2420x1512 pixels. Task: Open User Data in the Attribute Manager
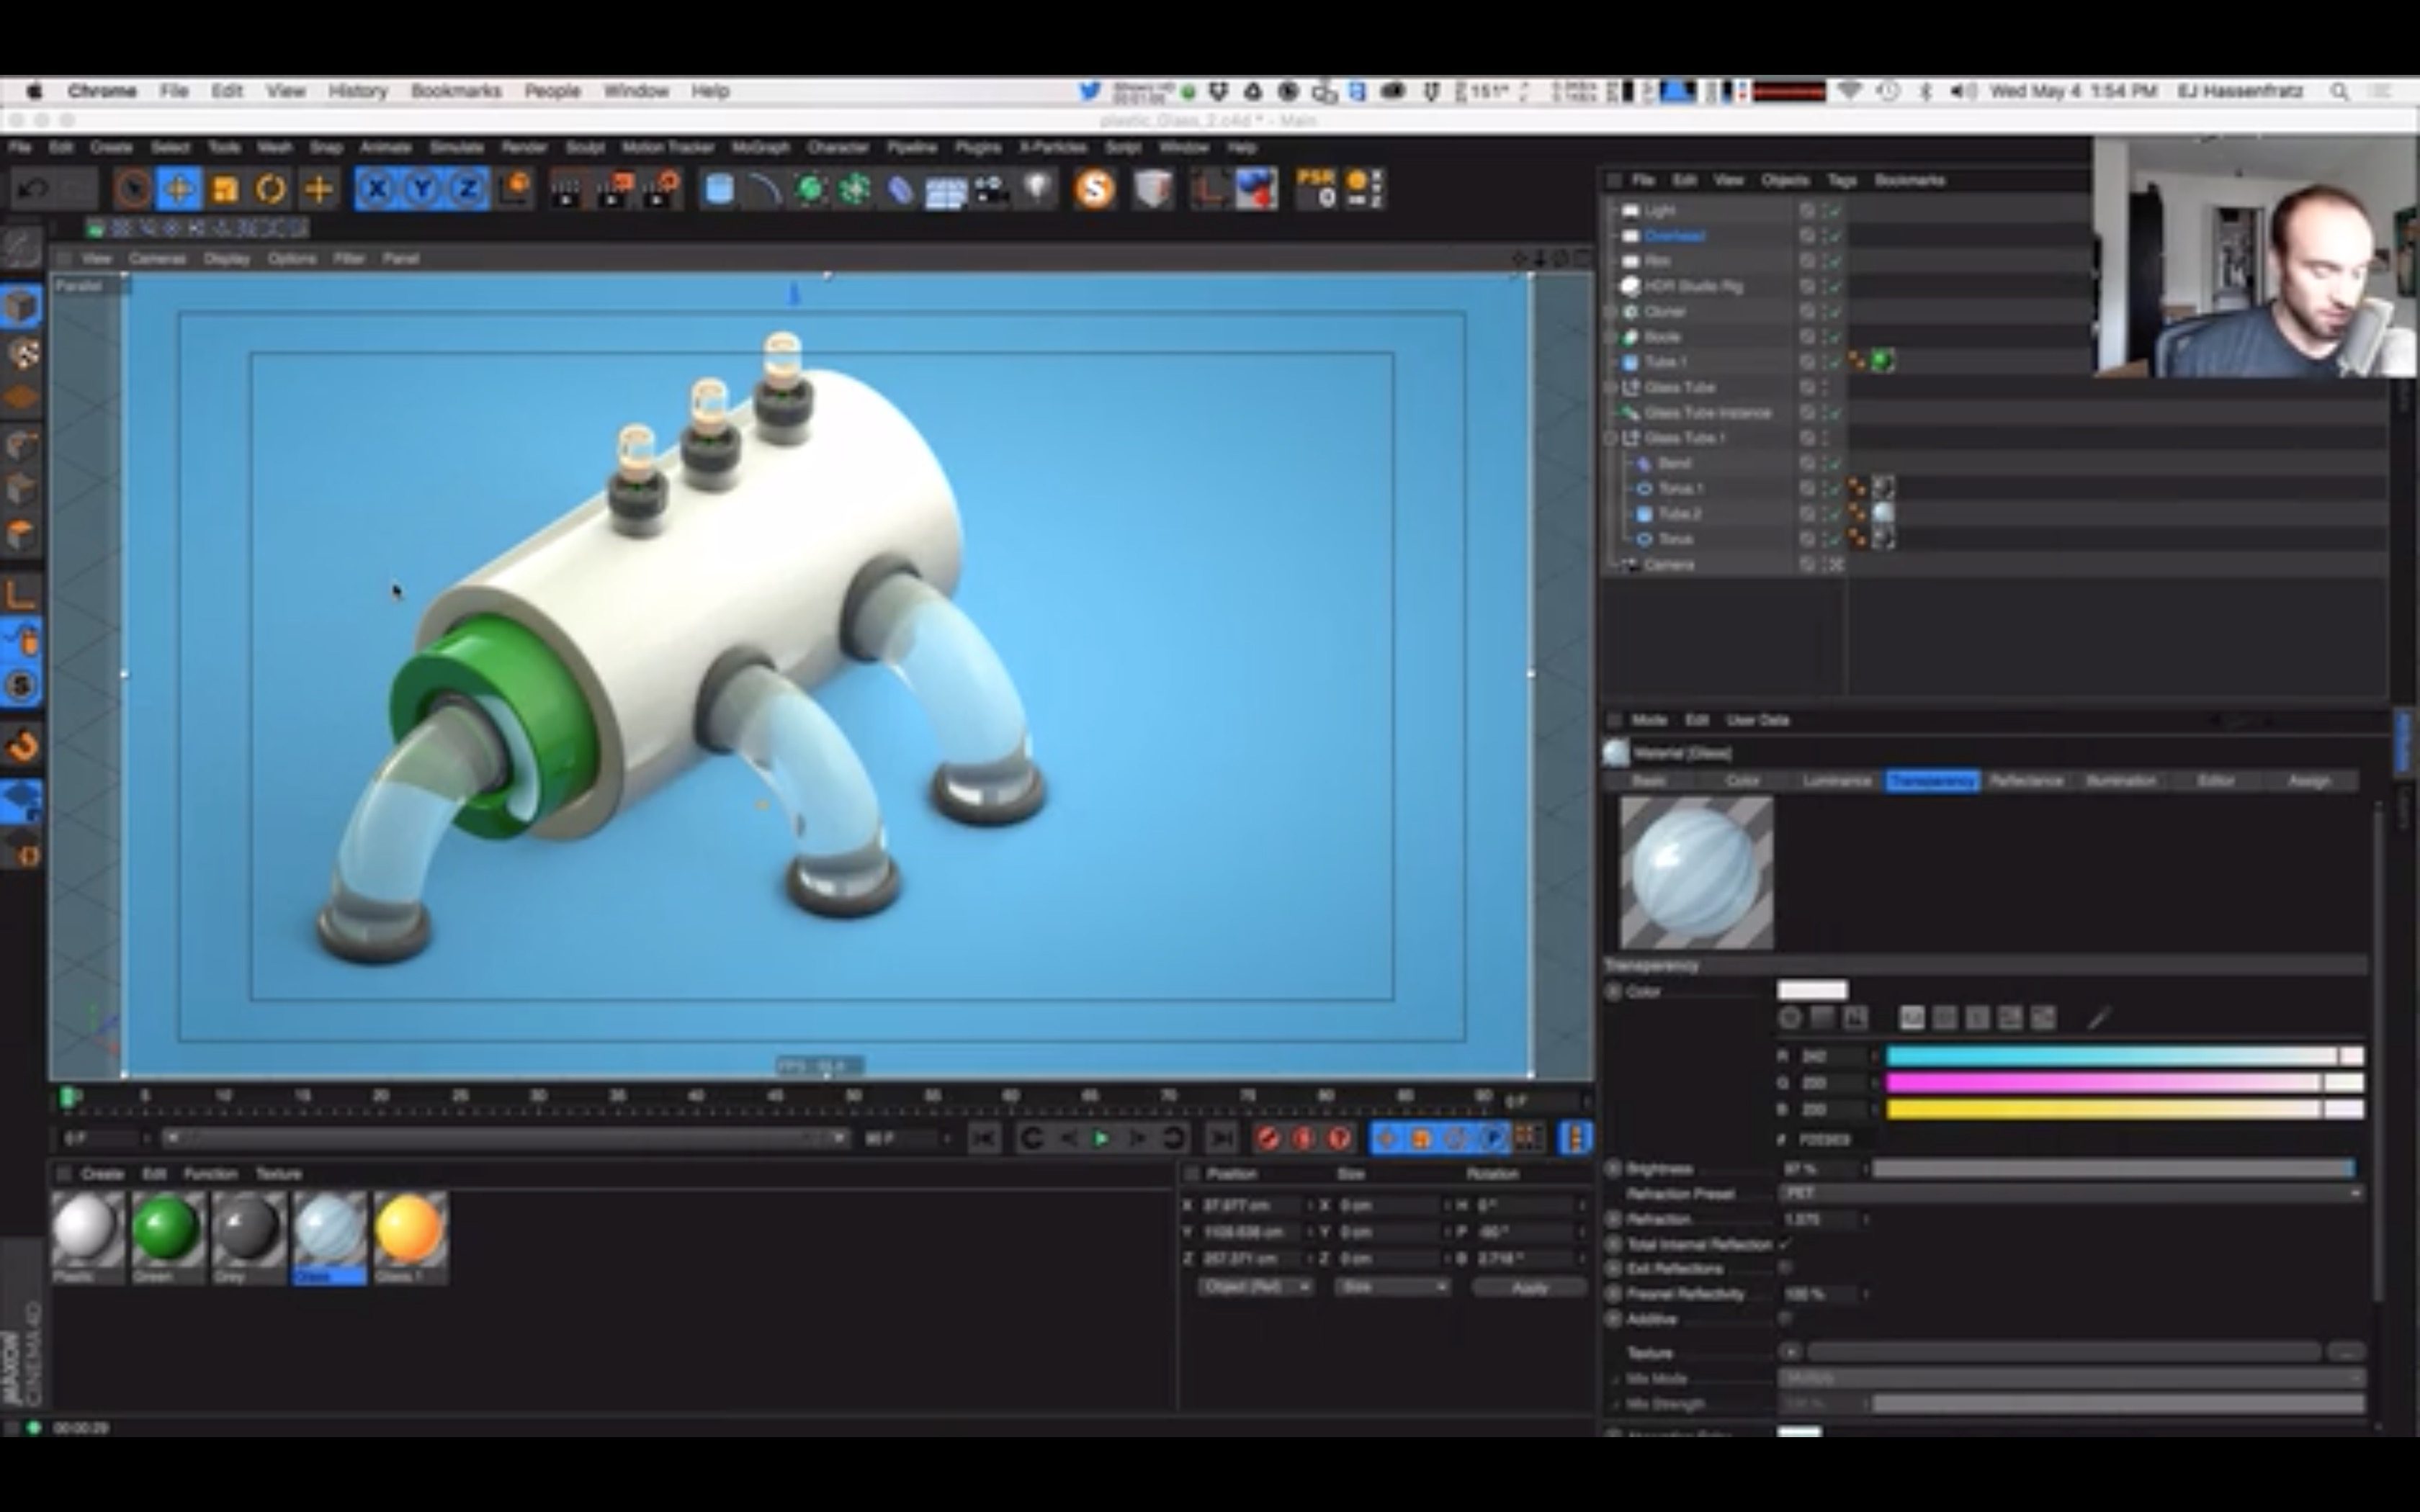(x=1757, y=720)
